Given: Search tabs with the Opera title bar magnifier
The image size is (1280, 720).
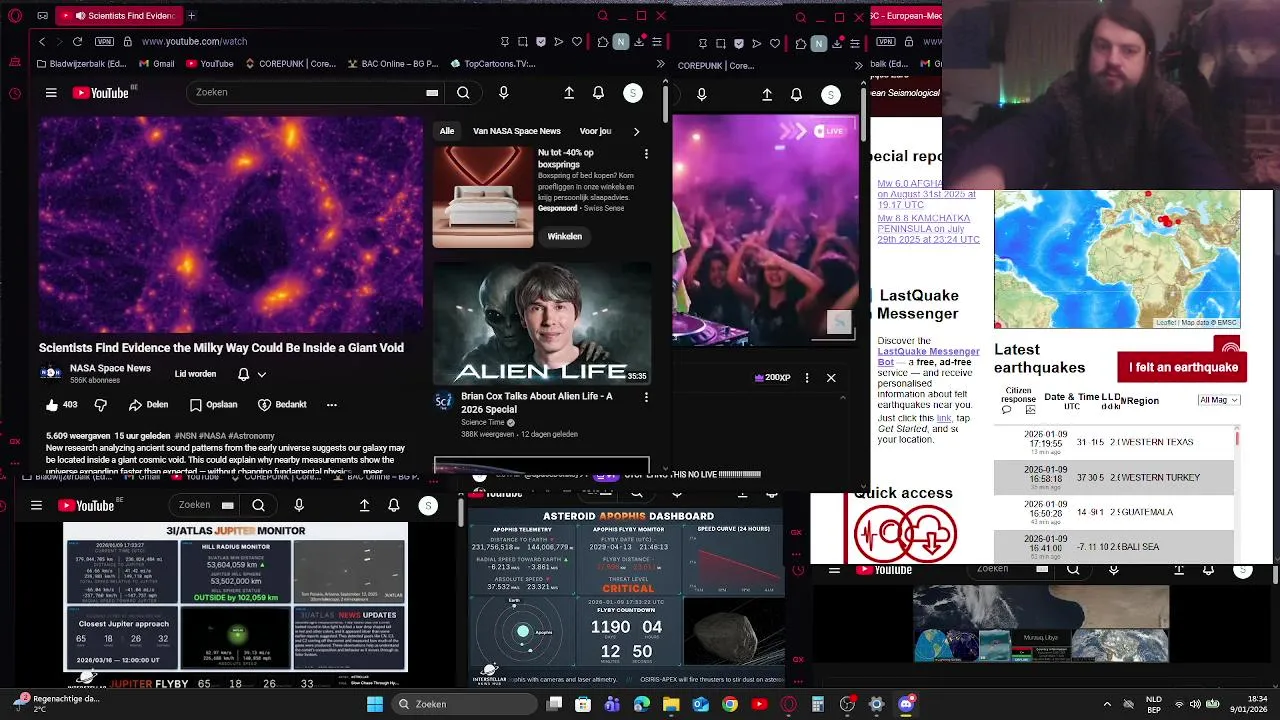Looking at the screenshot, I should (602, 16).
